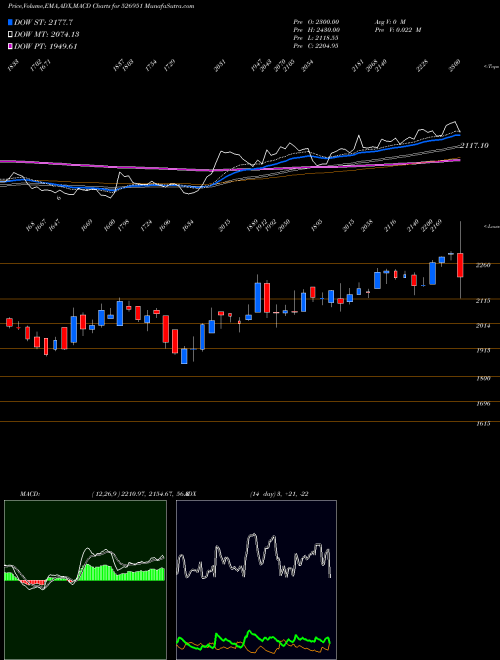Click the 'Pre H' high price value

[316, 30]
